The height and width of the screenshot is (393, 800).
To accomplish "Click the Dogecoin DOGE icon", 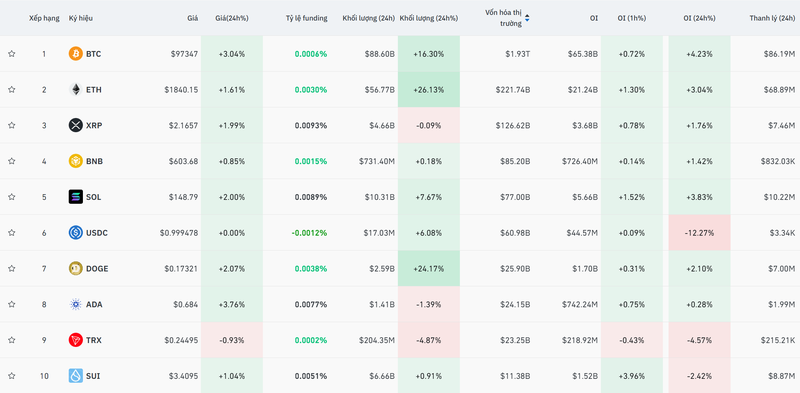I will click(76, 268).
